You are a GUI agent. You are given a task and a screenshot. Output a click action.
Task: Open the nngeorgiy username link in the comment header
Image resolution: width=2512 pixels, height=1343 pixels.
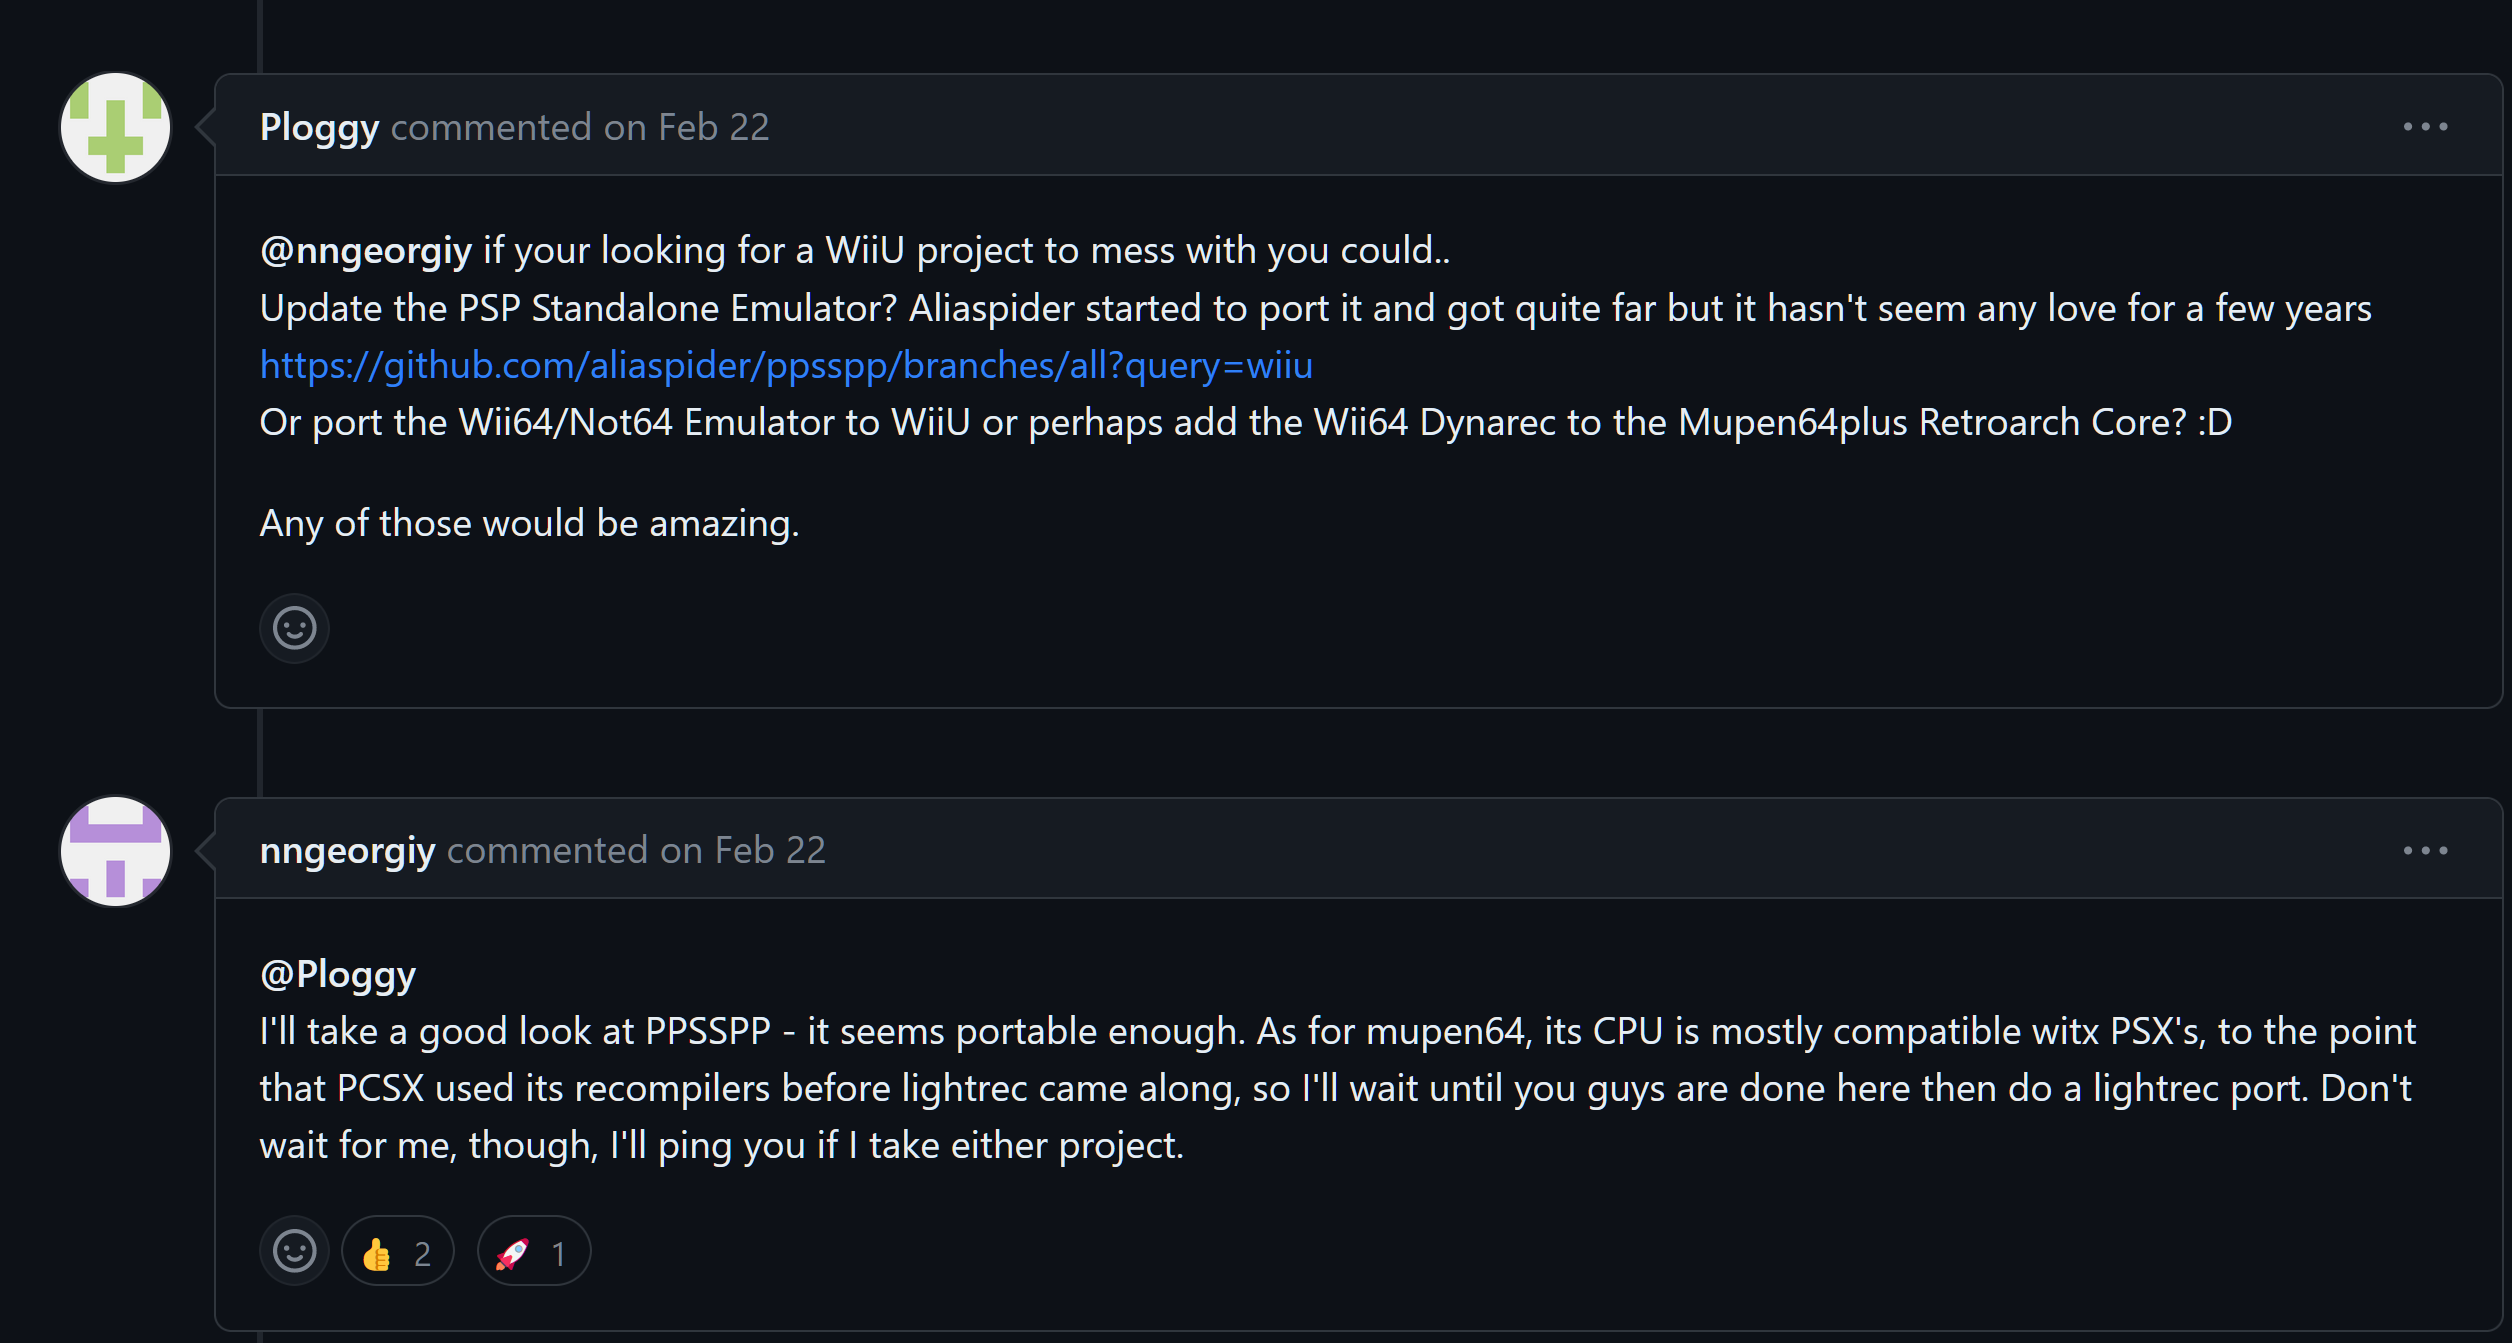pos(347,851)
